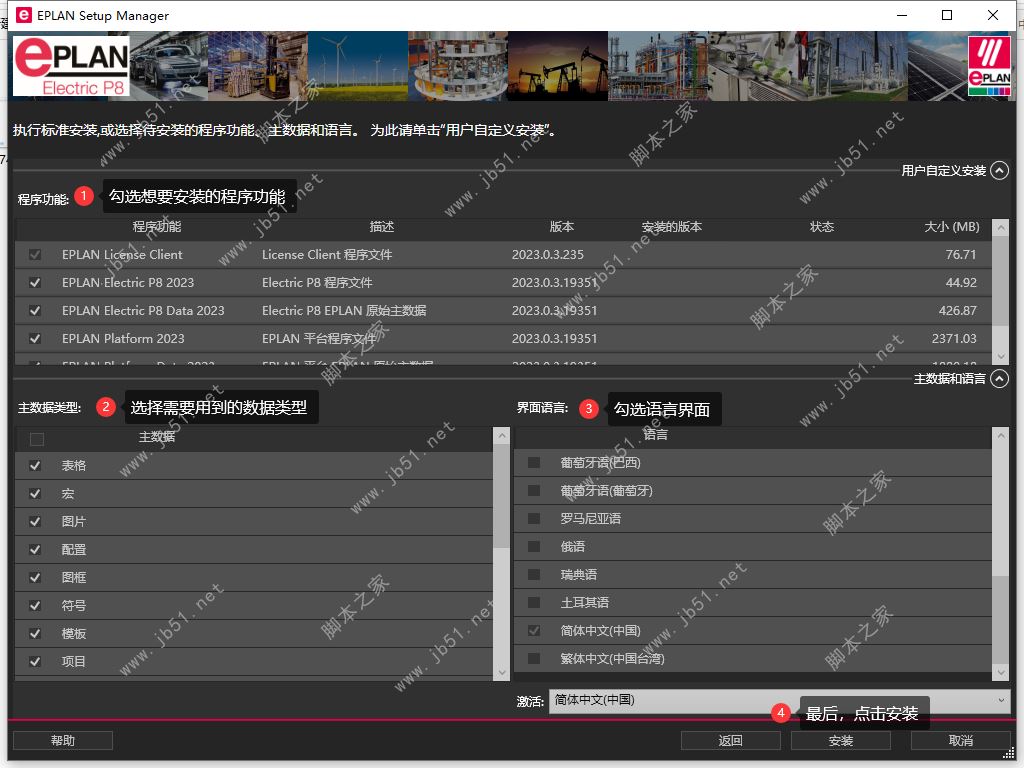Check the 葡萄牙语(葡萄牙) language checkbox
Screen dimensions: 1024x768
534,490
